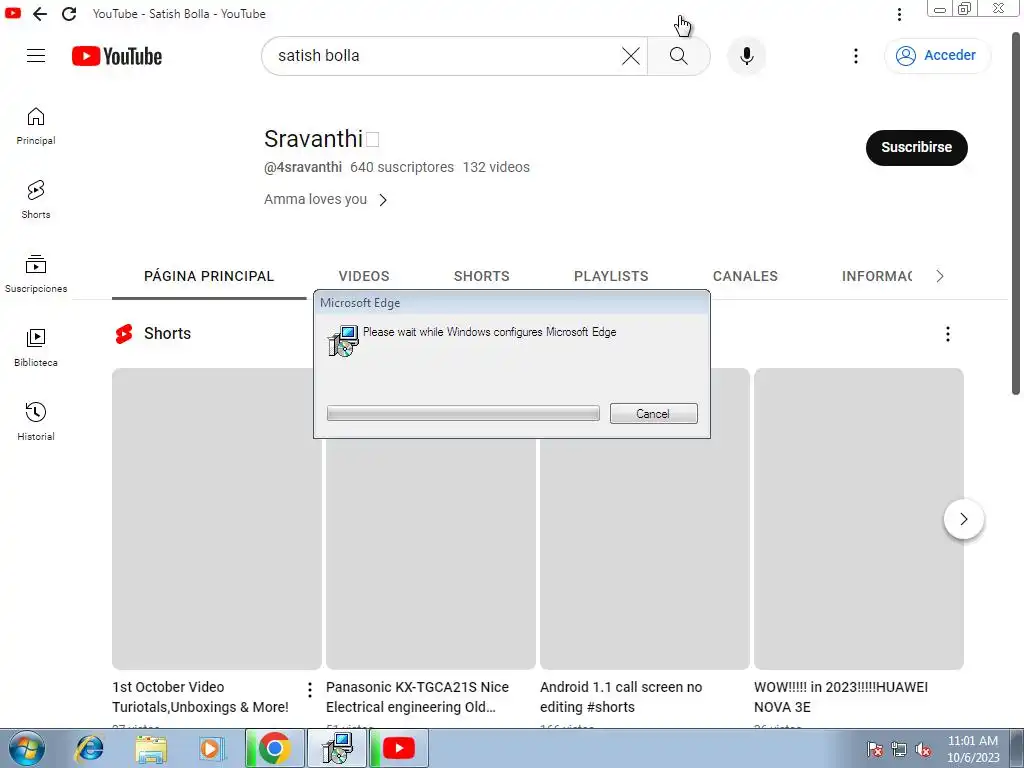Screen dimensions: 1024x768
Task: Advance the Shorts carousel with next arrow
Action: tap(963, 519)
